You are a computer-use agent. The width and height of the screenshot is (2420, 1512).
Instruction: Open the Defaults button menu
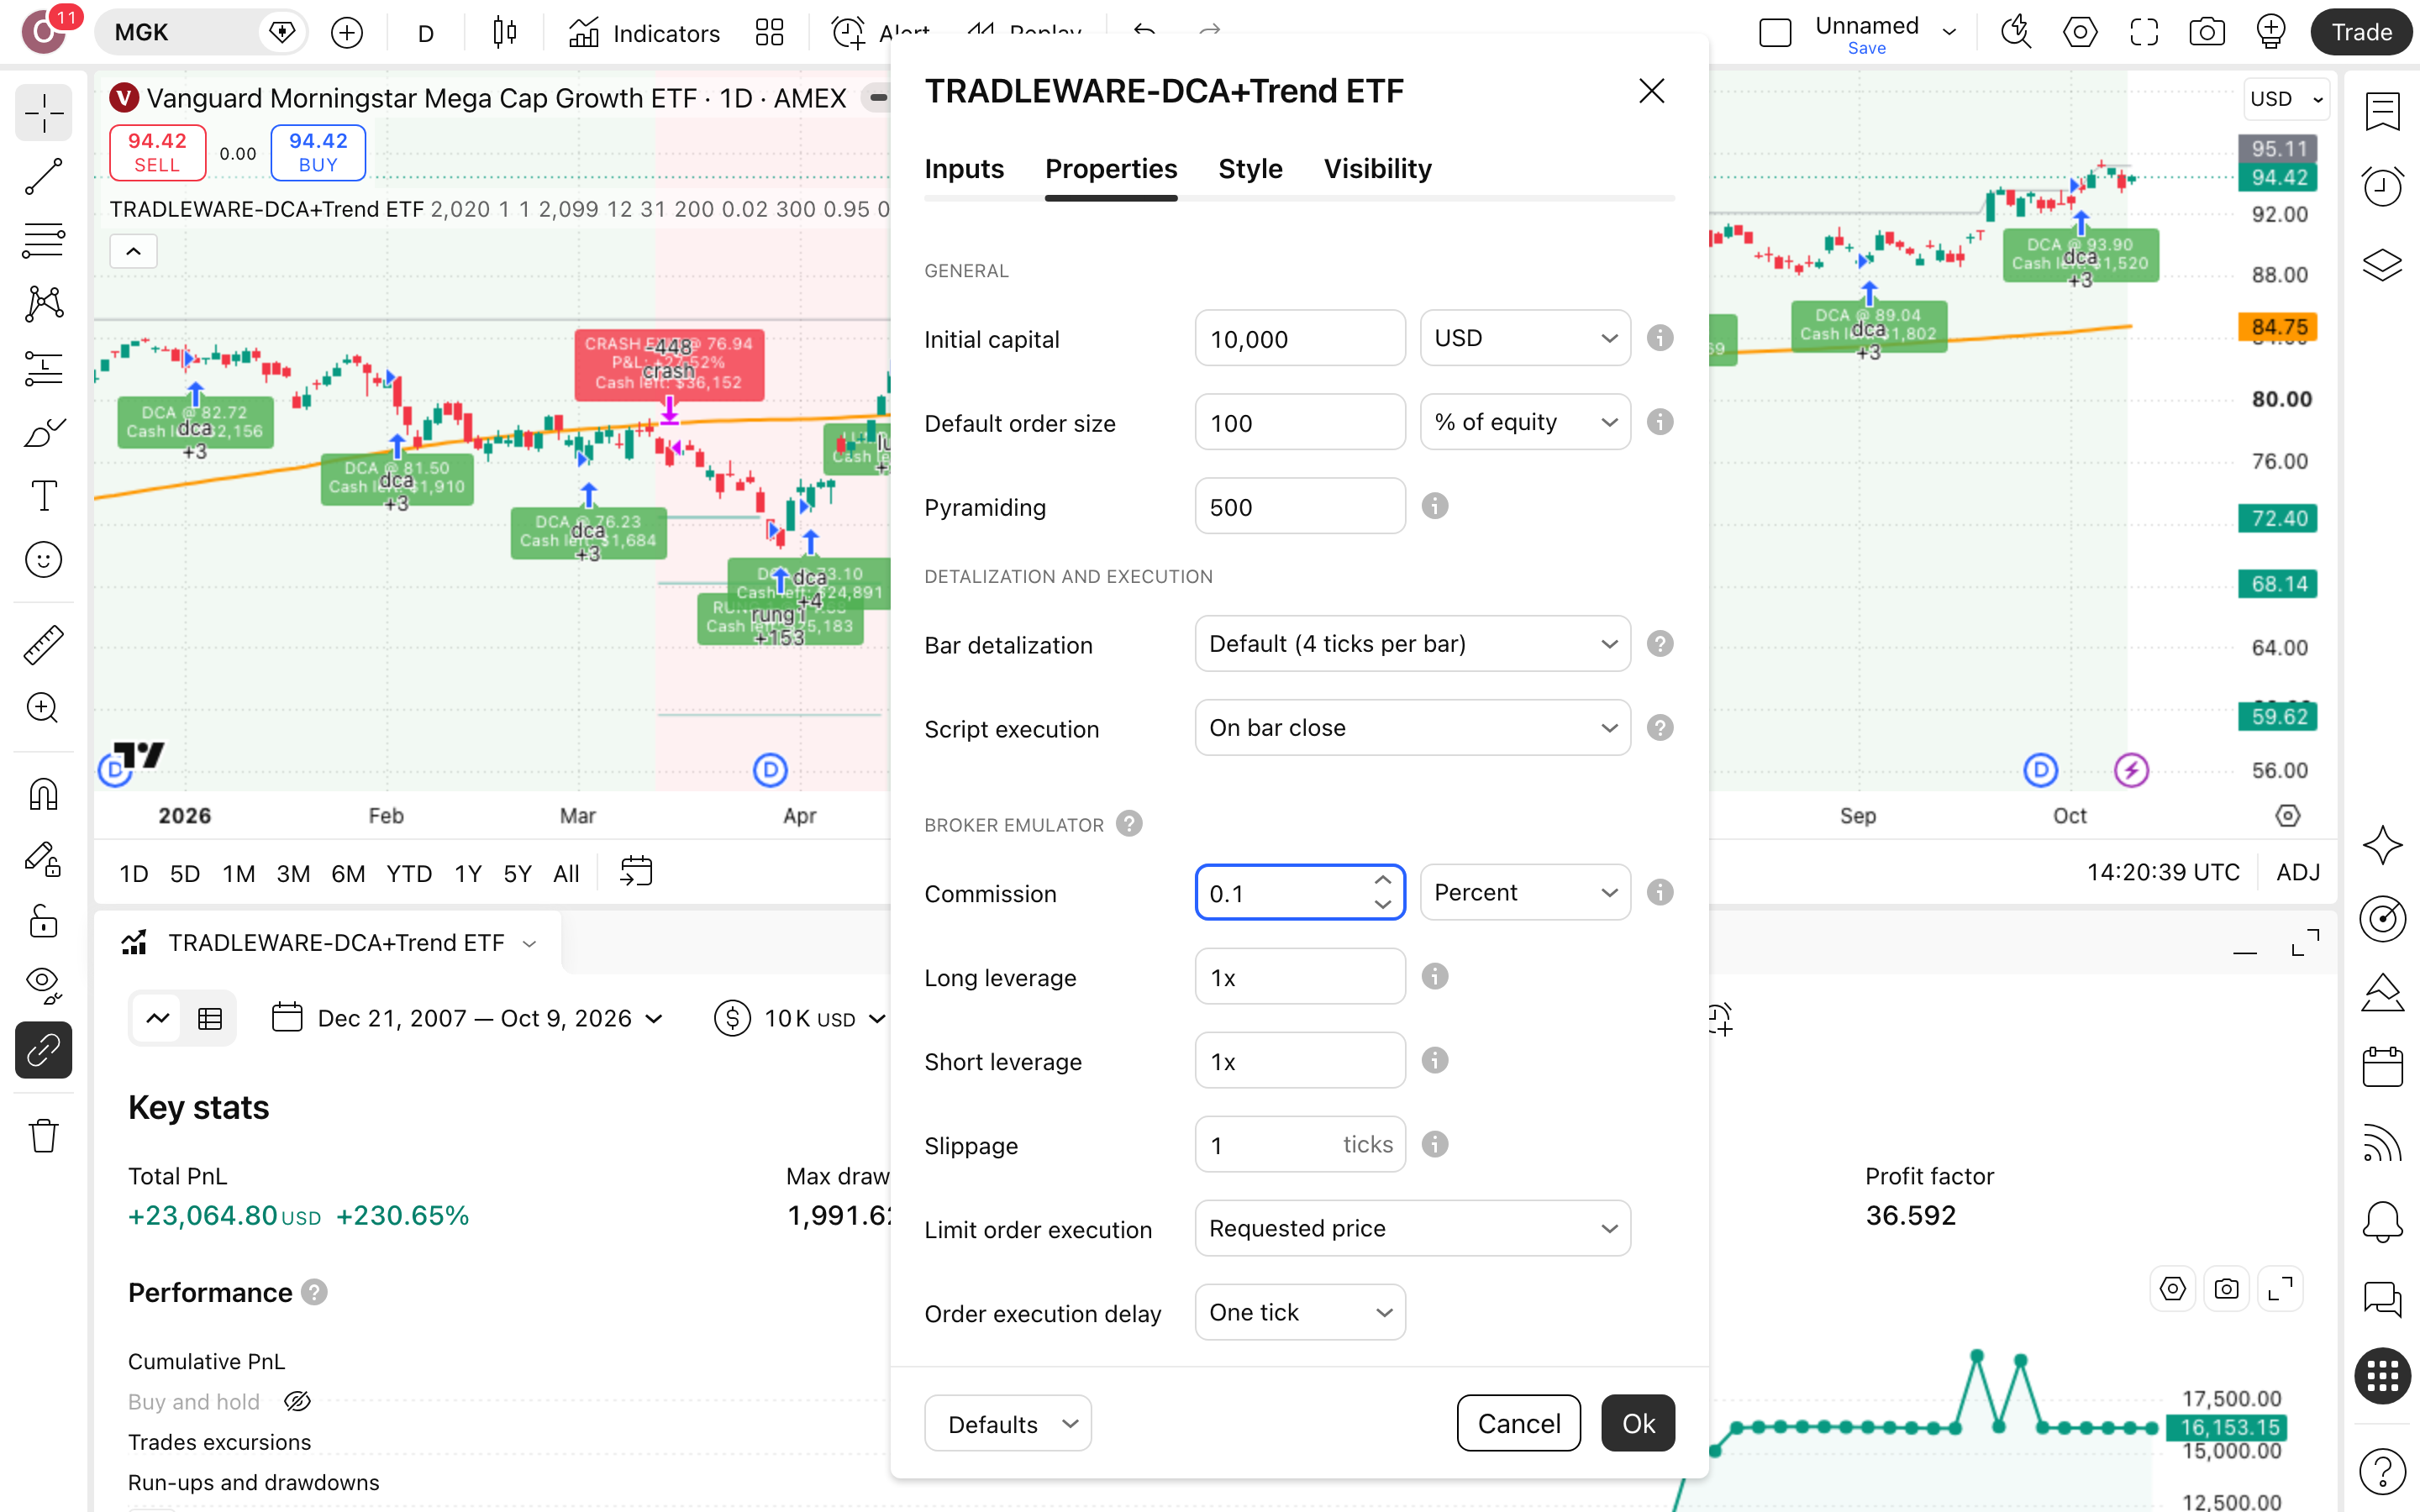click(1007, 1423)
